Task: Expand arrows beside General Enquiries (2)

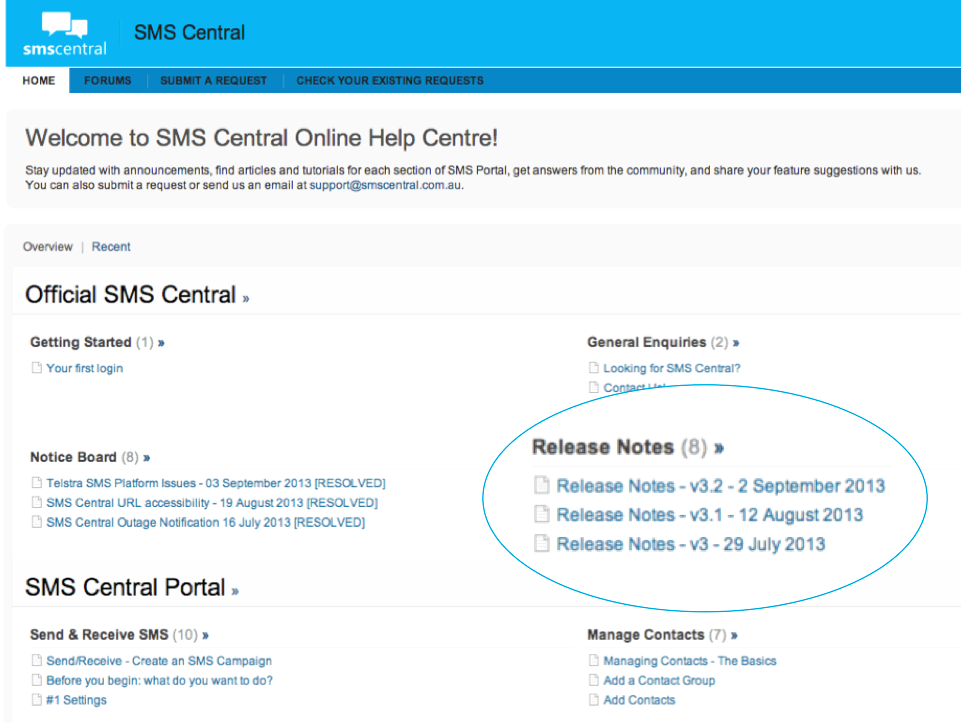Action: [x=736, y=343]
